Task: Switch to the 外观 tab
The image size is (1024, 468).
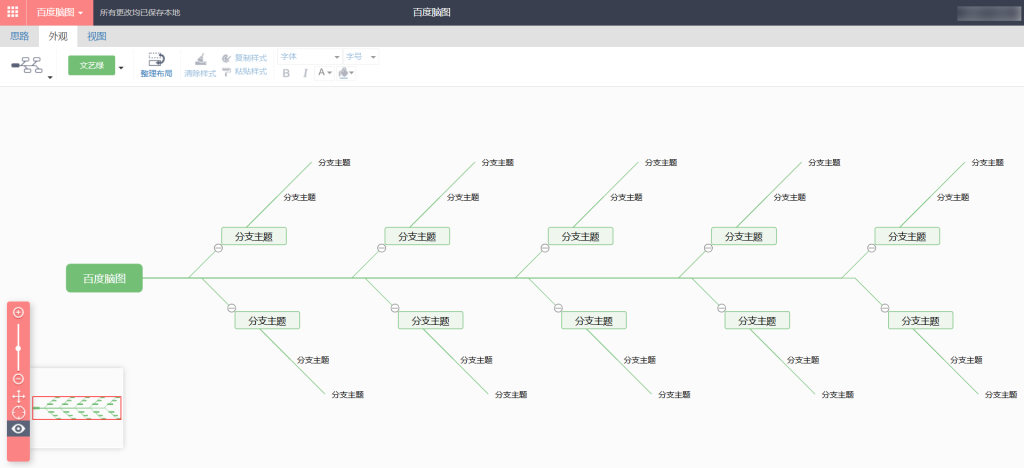Action: click(58, 37)
